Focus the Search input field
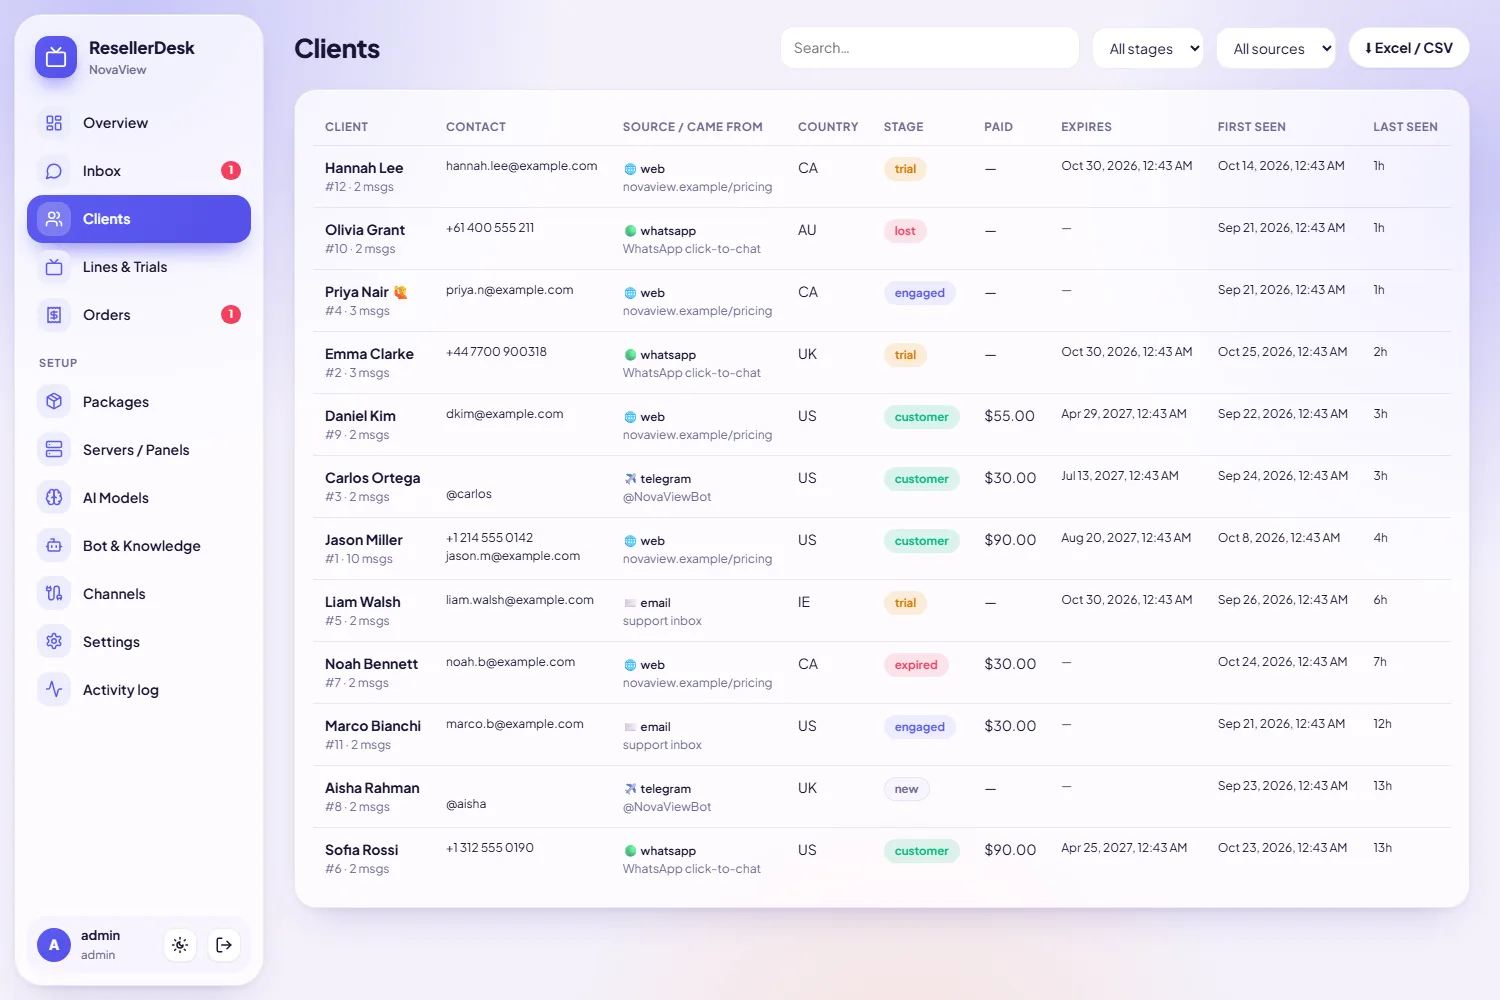Screen dimensions: 1500x1000 [x=930, y=48]
